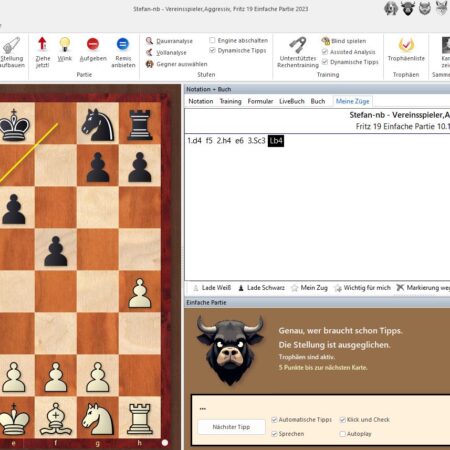Switch to the Buch tab
Image resolution: width=450 pixels, height=450 pixels.
318,101
